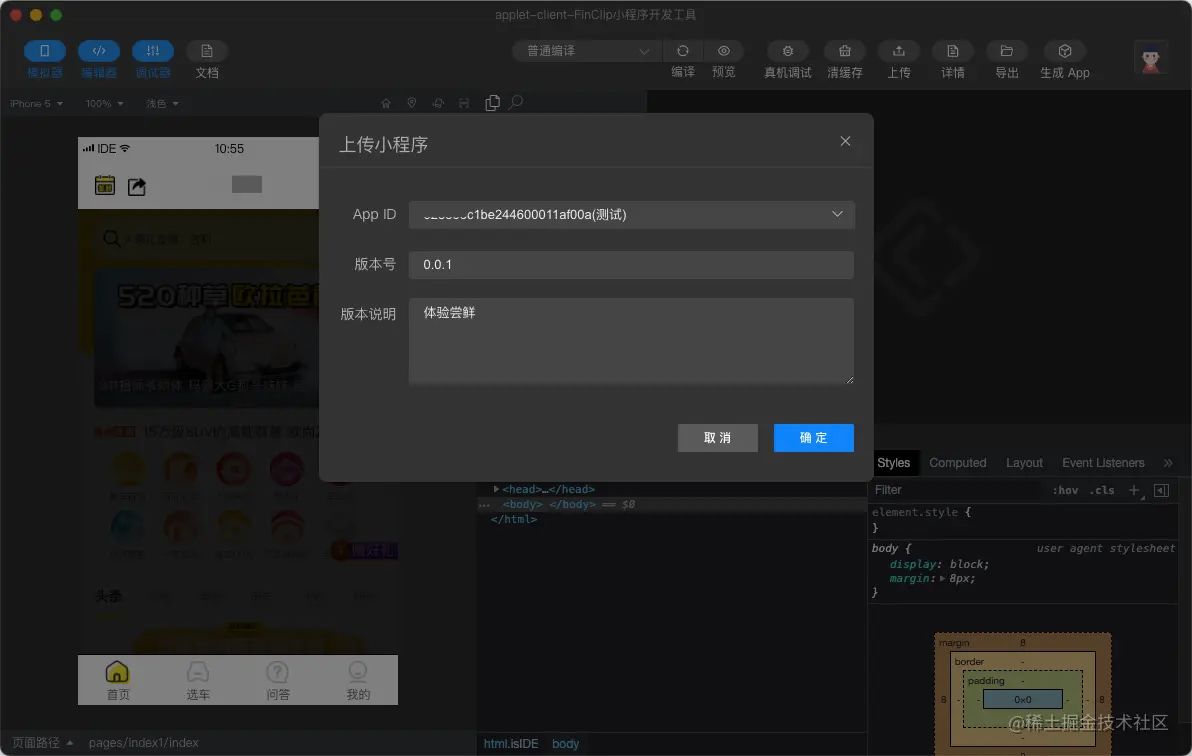Screen dimensions: 1192x756
Task: Click the version number (版本号) field
Action: 631,265
